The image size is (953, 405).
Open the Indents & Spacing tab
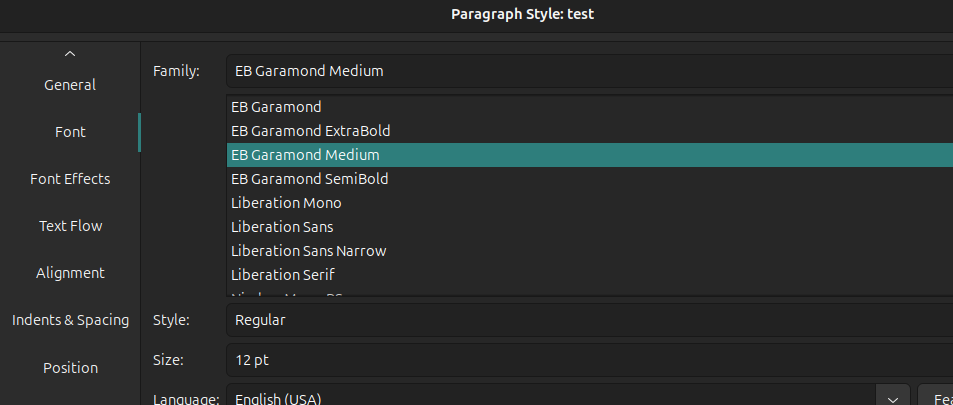tap(70, 320)
